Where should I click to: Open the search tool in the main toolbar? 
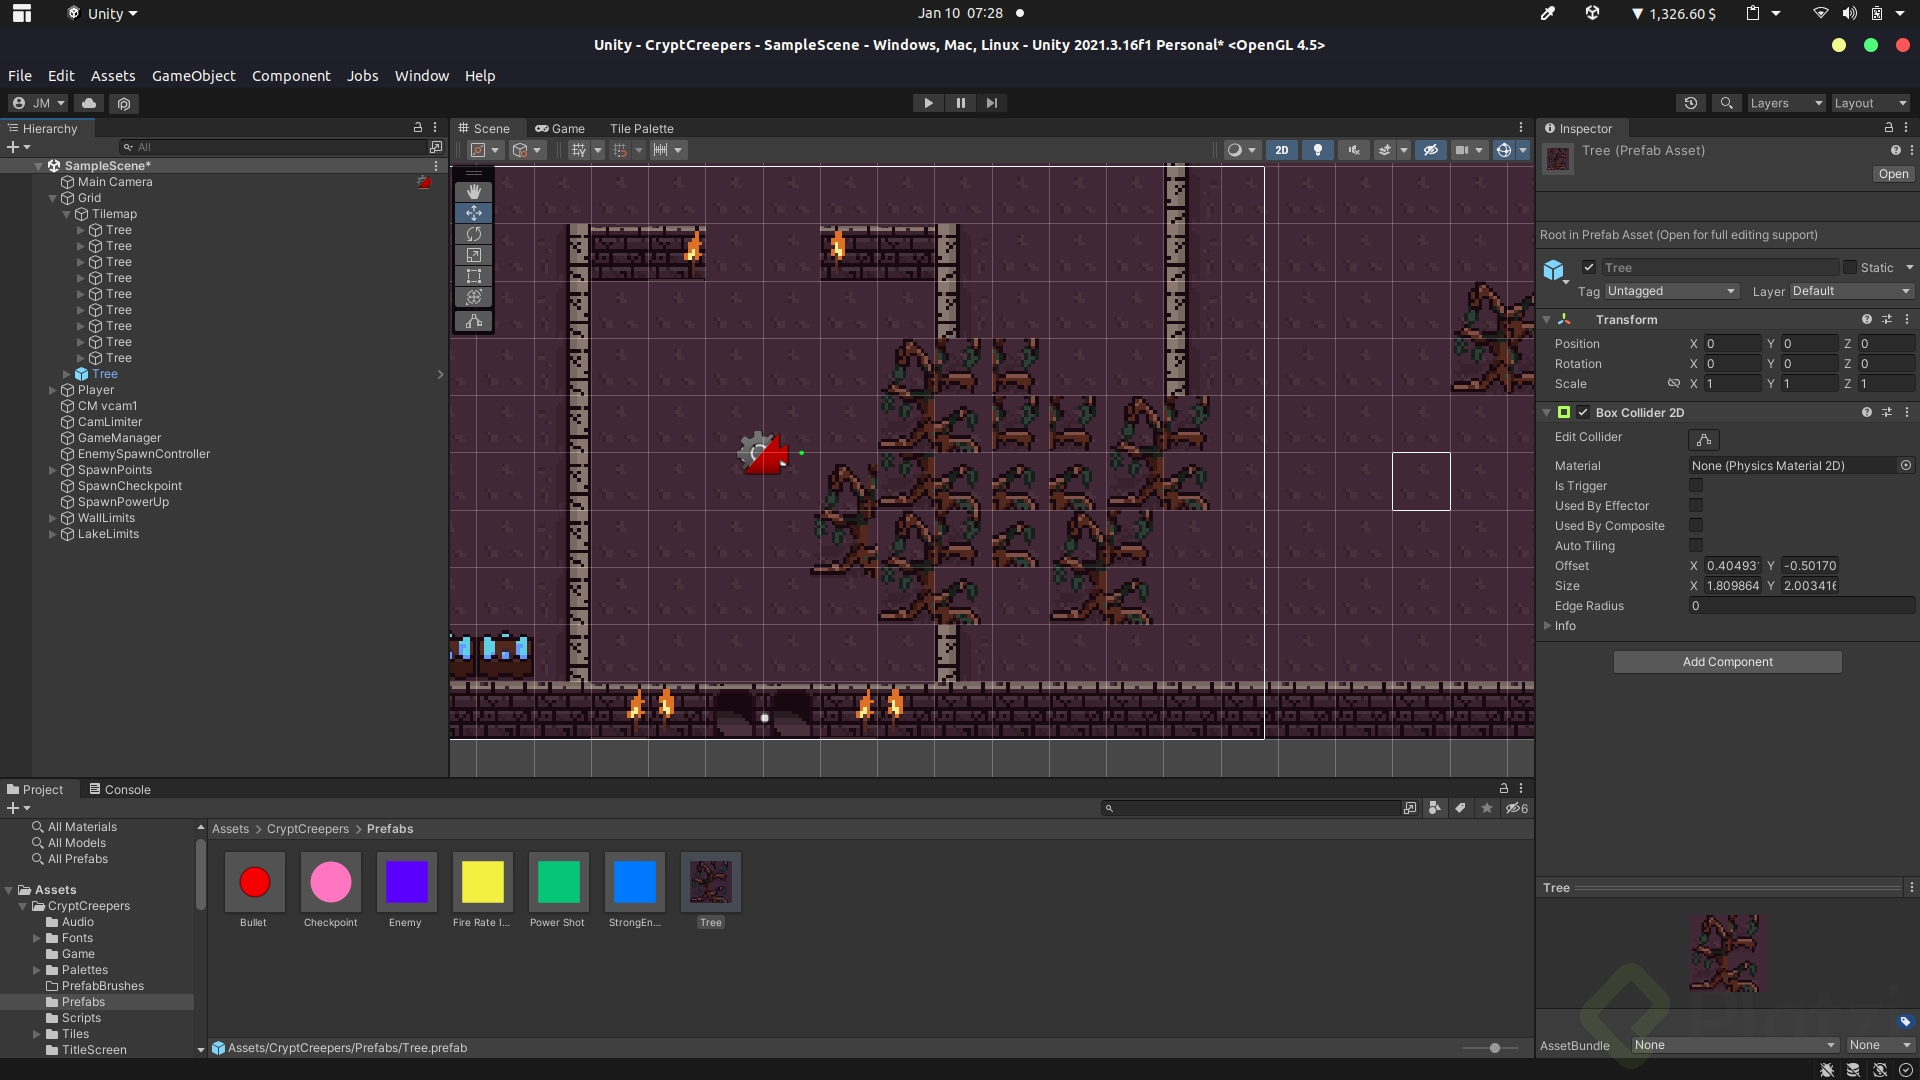pos(1727,103)
